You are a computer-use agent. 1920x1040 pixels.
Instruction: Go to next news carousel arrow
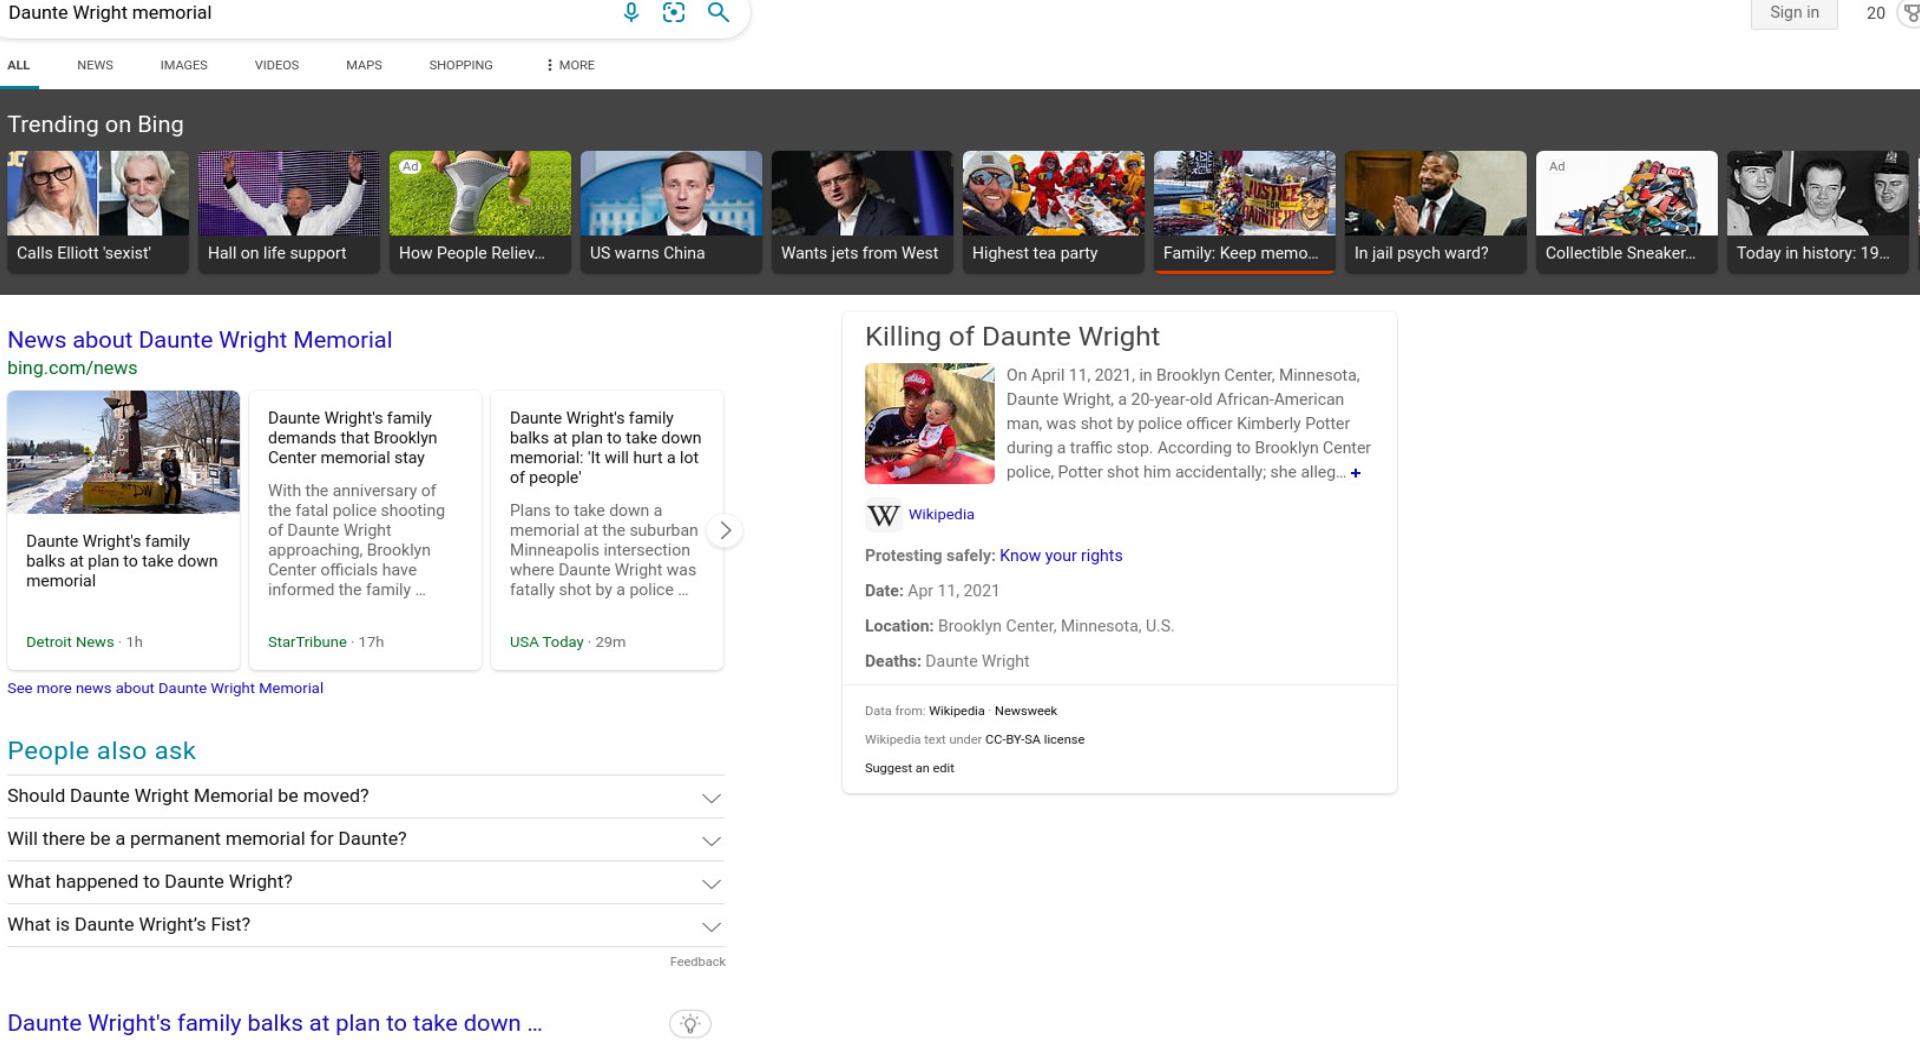coord(725,530)
